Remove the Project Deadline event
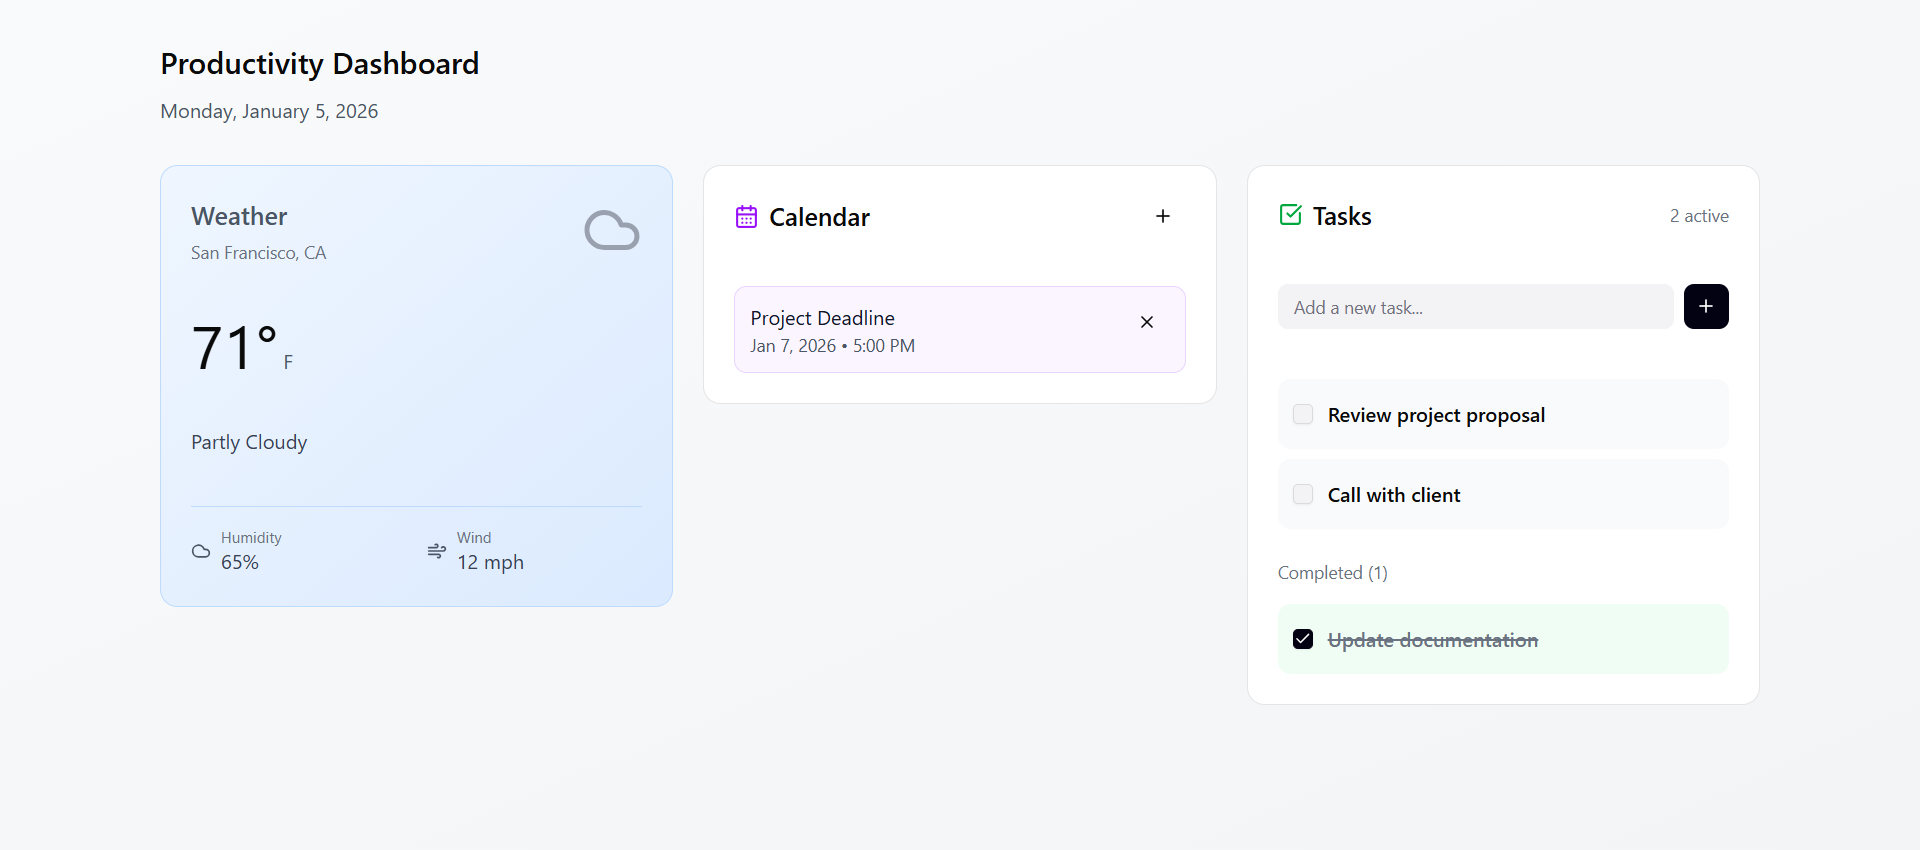Image resolution: width=1920 pixels, height=850 pixels. (x=1146, y=322)
